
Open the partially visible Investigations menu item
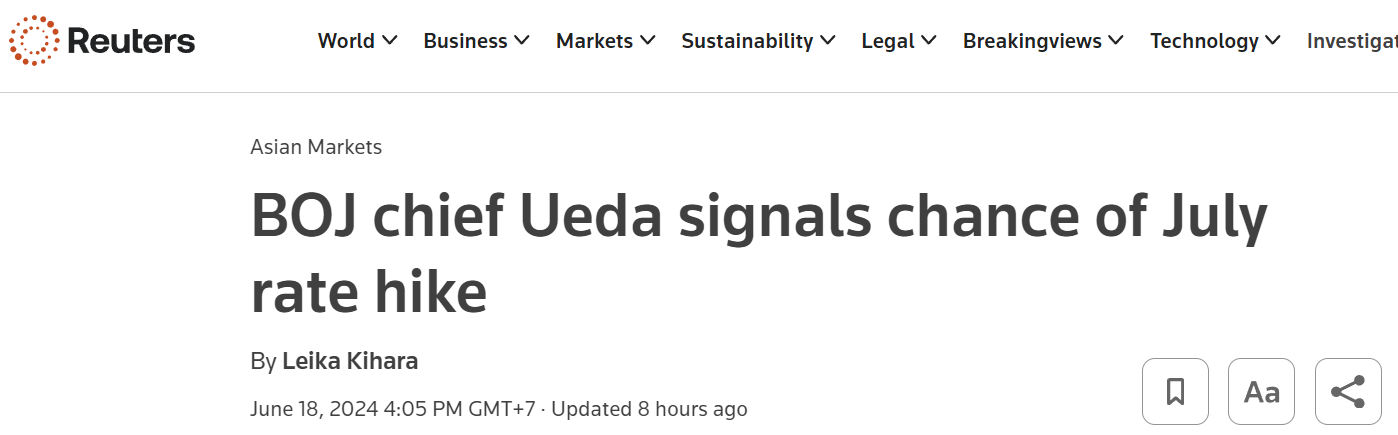point(1351,41)
